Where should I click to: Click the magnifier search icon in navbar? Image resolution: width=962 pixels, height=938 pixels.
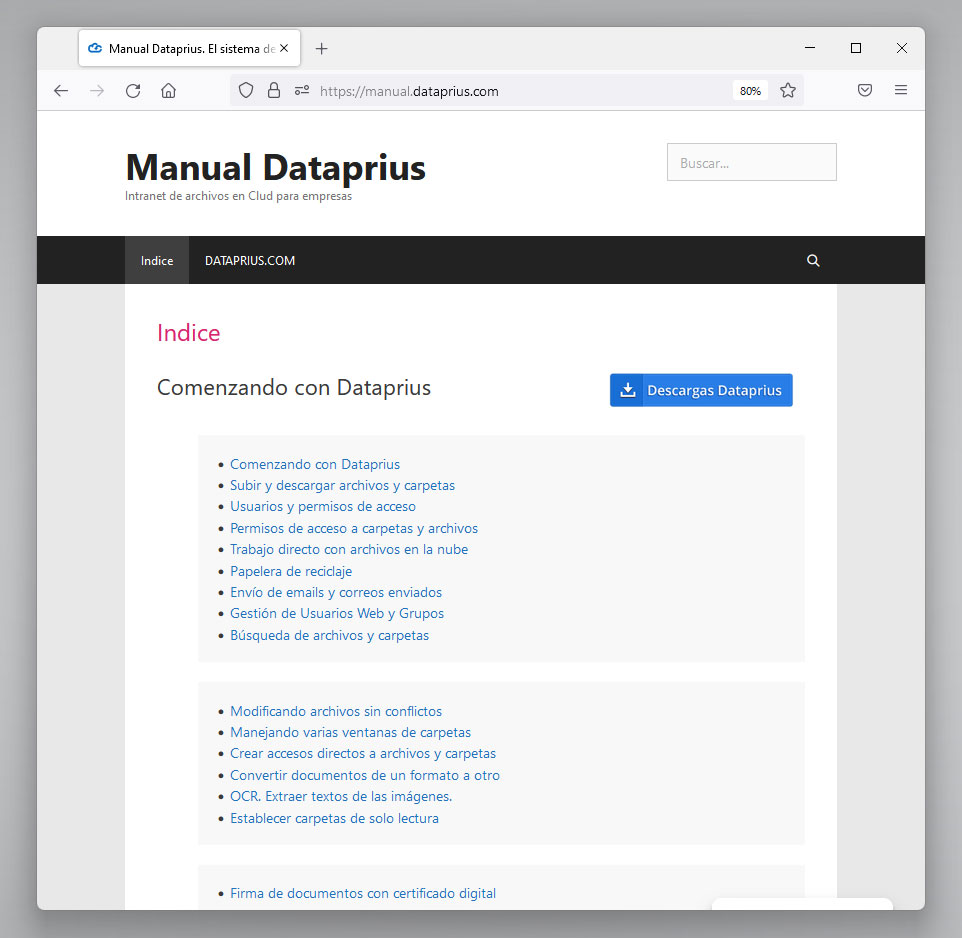pos(813,260)
